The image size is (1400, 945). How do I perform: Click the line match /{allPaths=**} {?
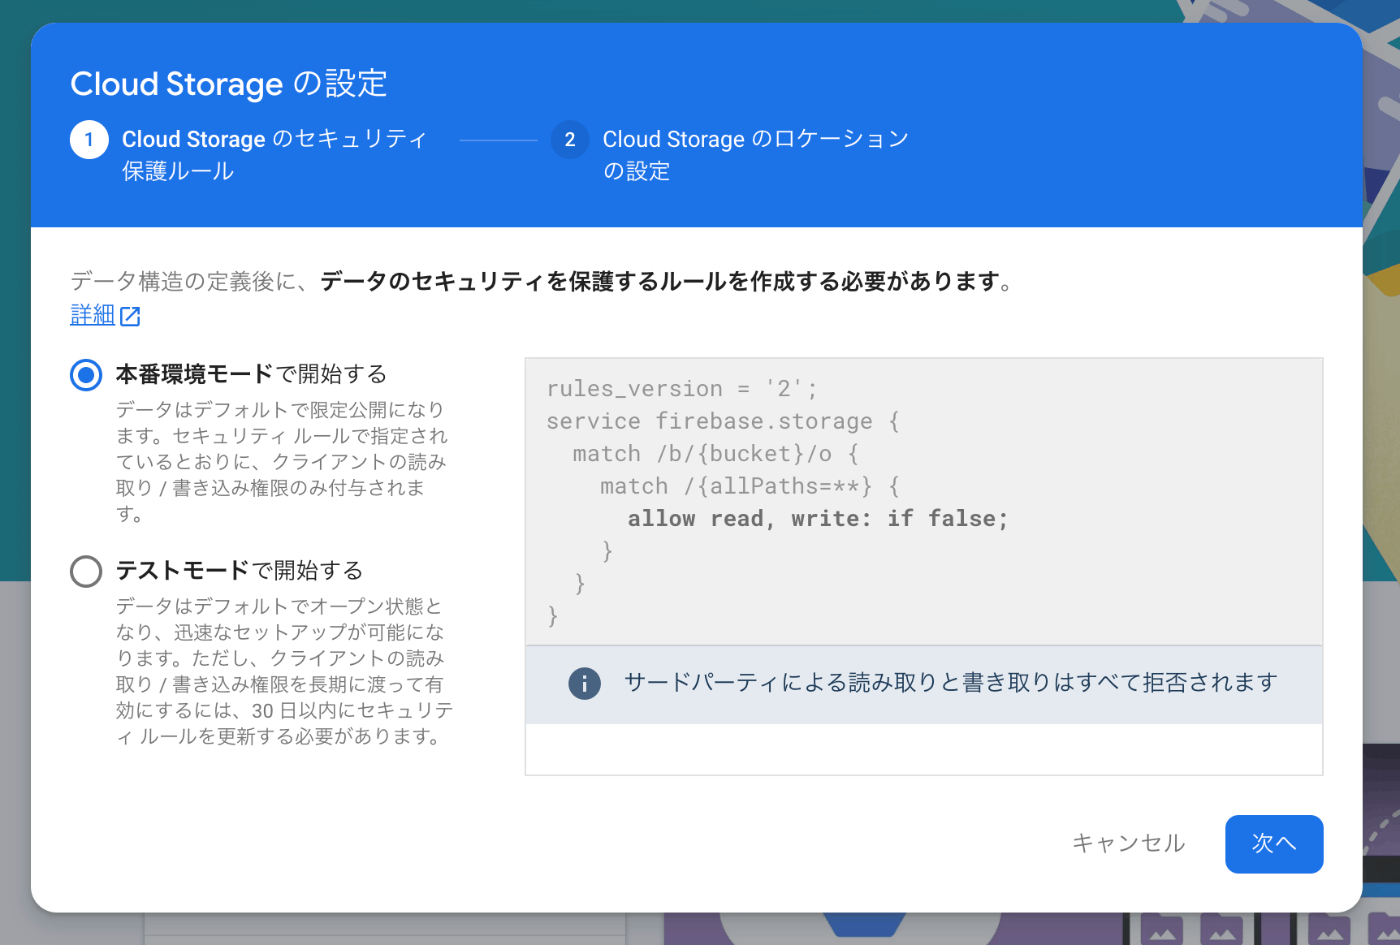coord(750,486)
